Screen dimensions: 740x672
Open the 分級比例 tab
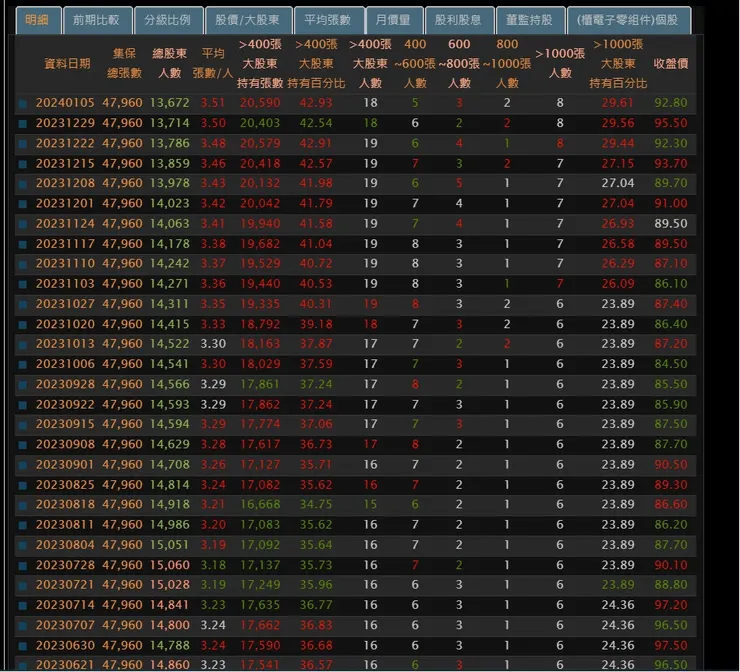pos(168,20)
